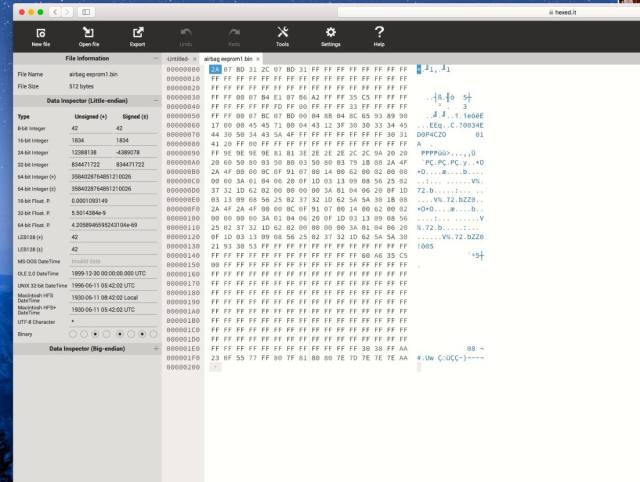The image size is (640, 482).
Task: Expand the Data Inspector (Big-endian) panel
Action: coord(156,349)
